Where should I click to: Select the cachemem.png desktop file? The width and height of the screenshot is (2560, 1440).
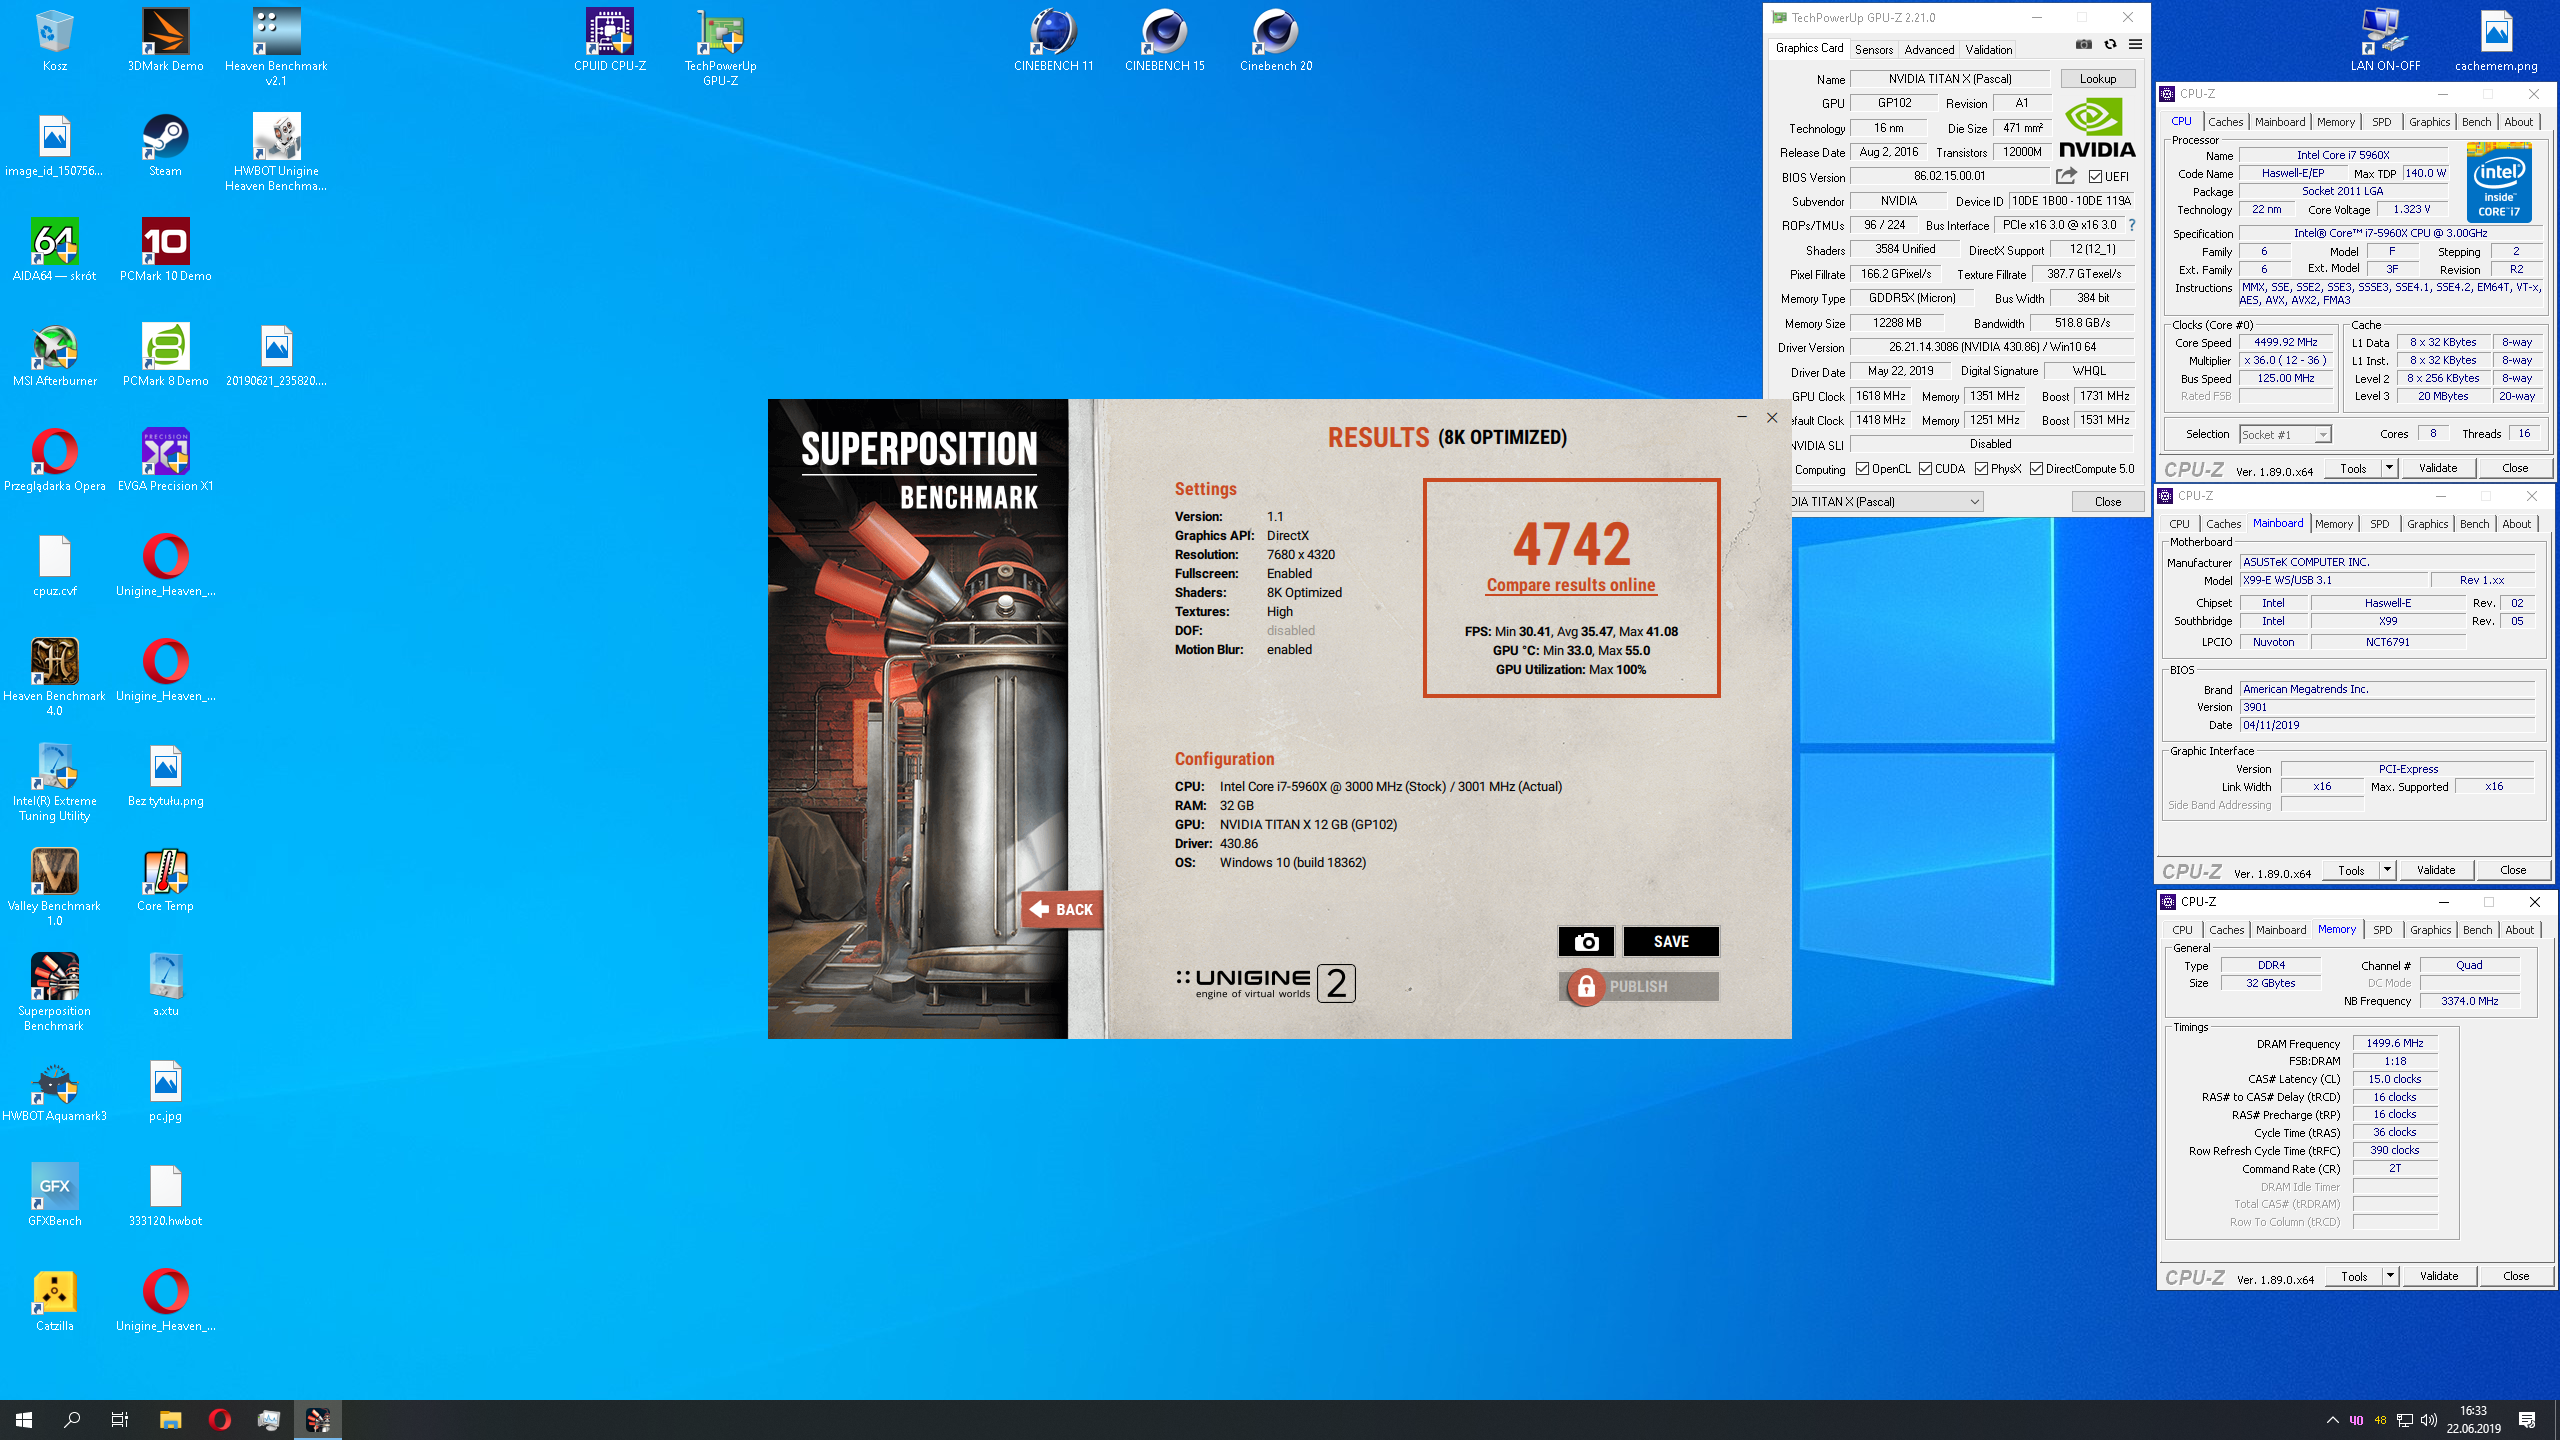pyautogui.click(x=2496, y=40)
